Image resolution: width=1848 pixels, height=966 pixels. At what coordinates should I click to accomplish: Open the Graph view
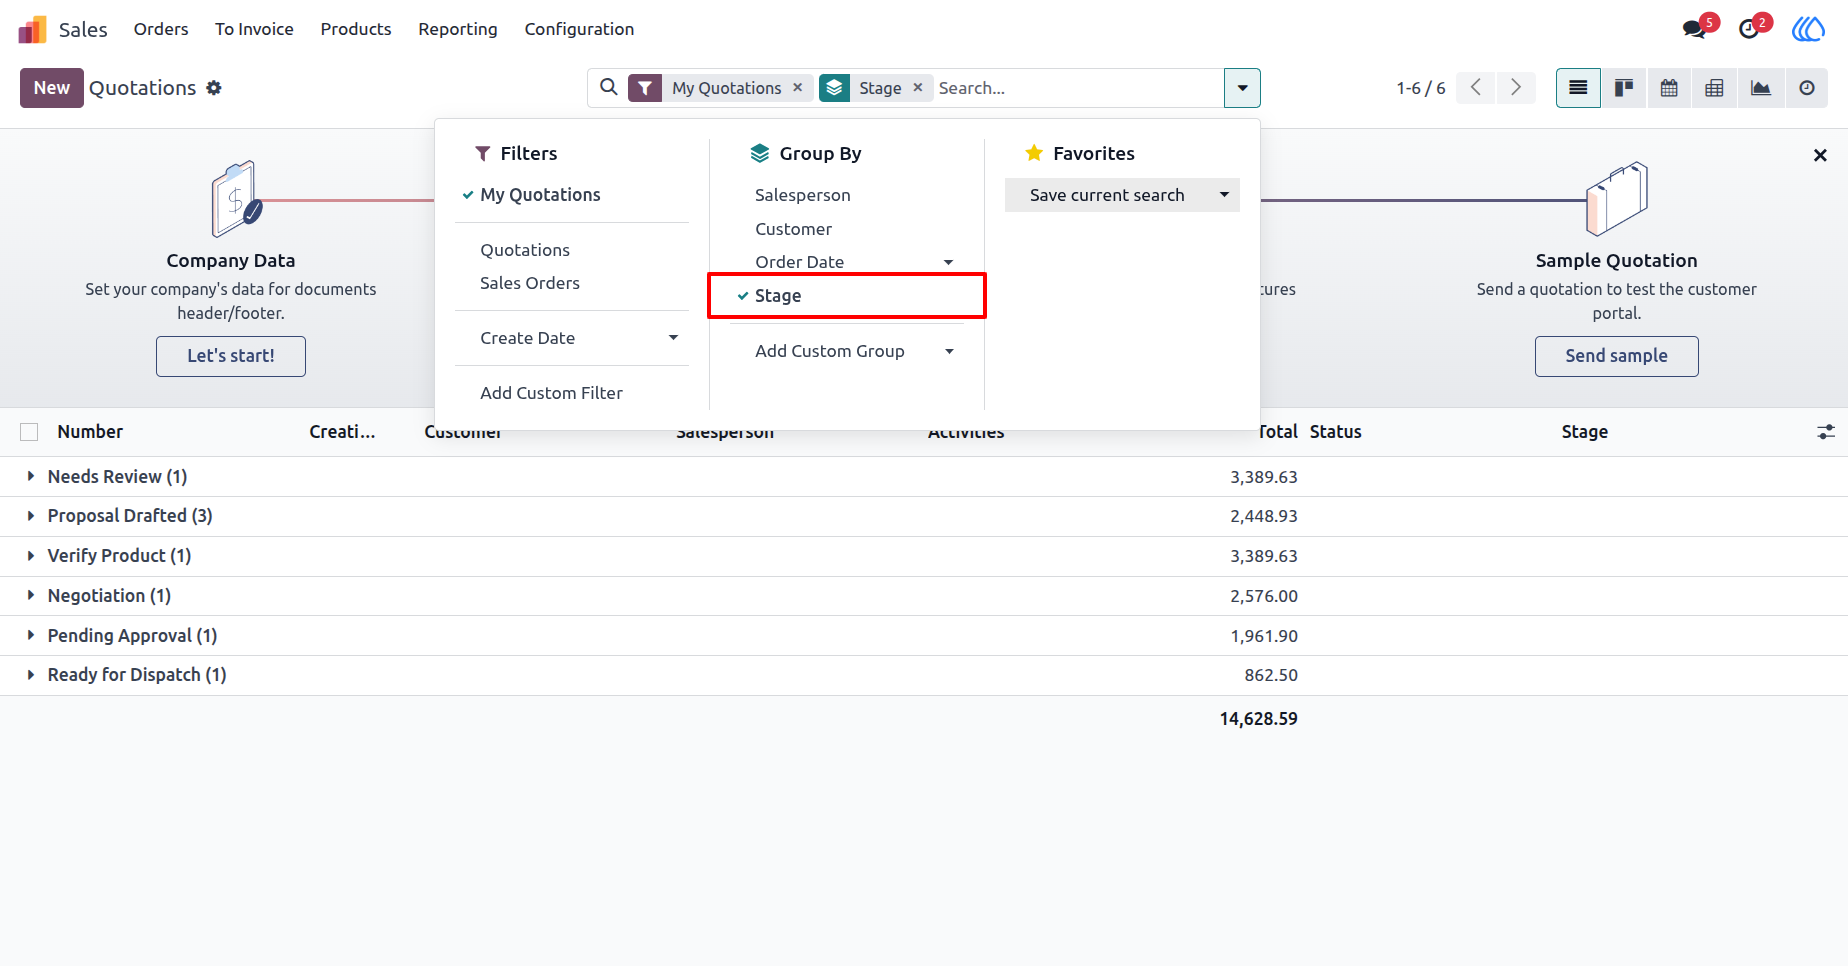click(1761, 88)
